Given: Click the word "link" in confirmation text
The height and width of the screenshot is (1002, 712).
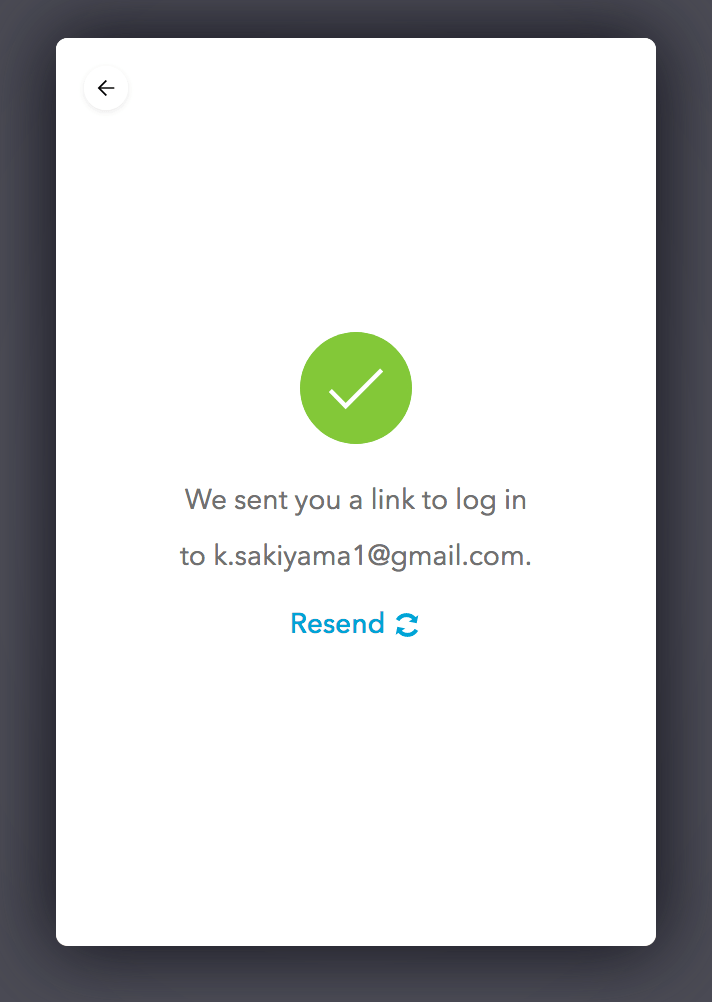Looking at the screenshot, I should click(x=393, y=499).
